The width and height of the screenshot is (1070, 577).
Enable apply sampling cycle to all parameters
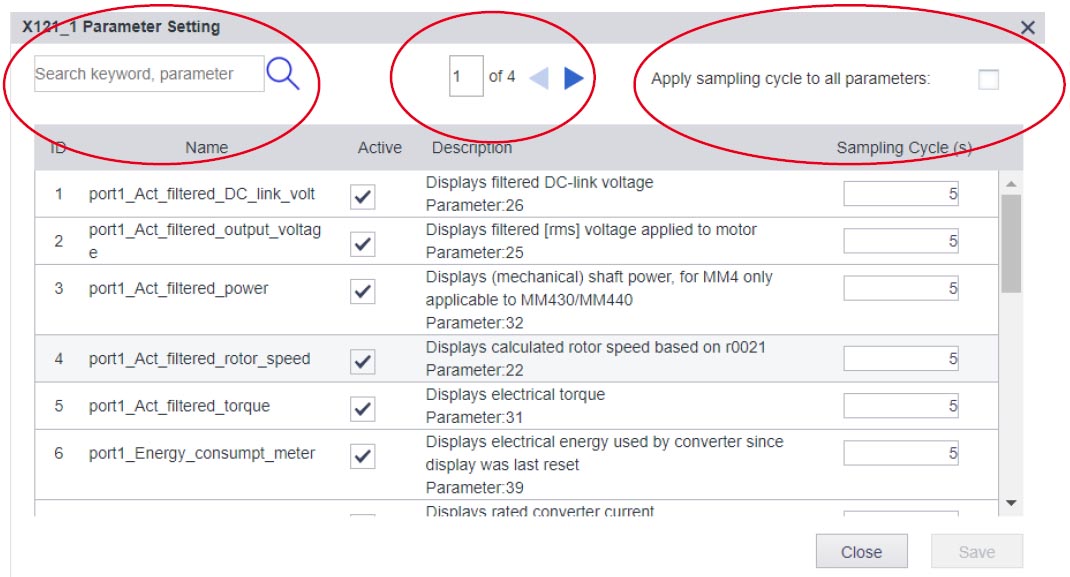988,79
